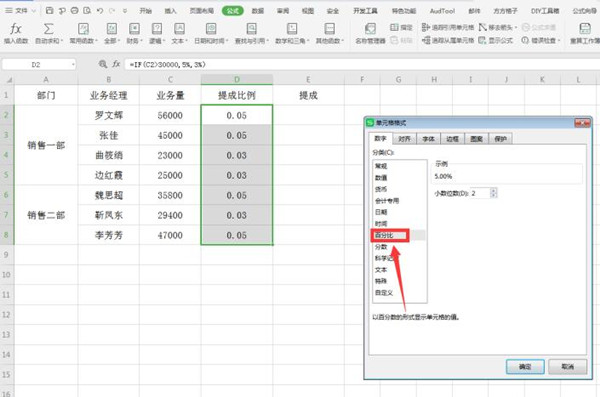Screen dimensions: 600x397
Task: Click the 错误检查 tool
Action: [541, 40]
